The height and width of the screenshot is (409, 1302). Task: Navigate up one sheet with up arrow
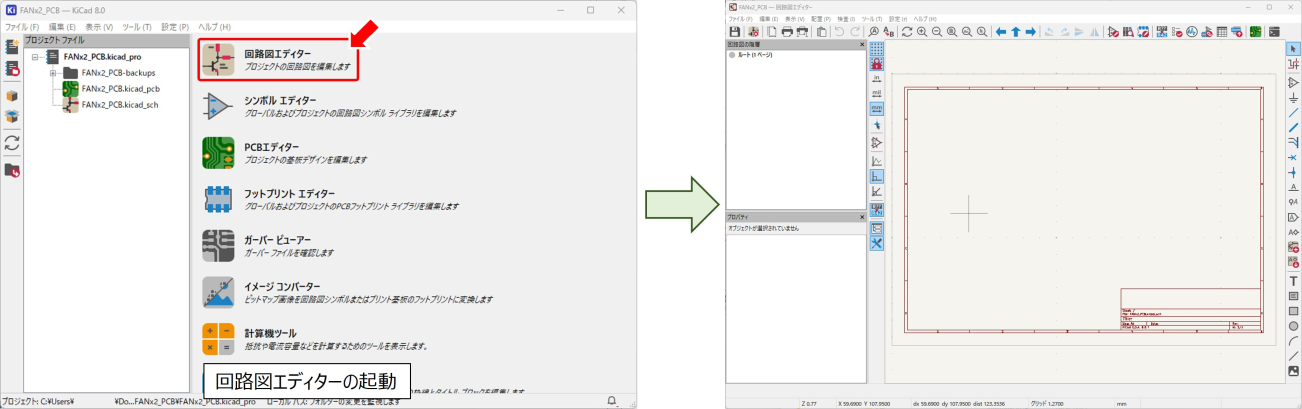coord(1016,32)
